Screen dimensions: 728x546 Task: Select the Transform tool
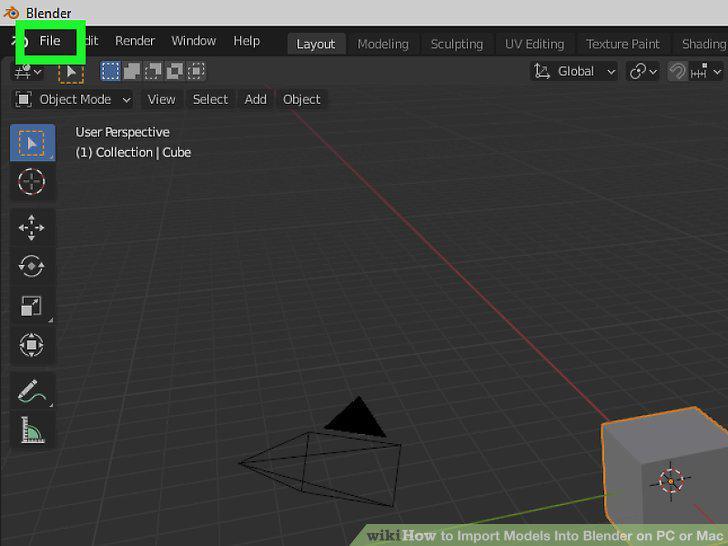coord(32,345)
